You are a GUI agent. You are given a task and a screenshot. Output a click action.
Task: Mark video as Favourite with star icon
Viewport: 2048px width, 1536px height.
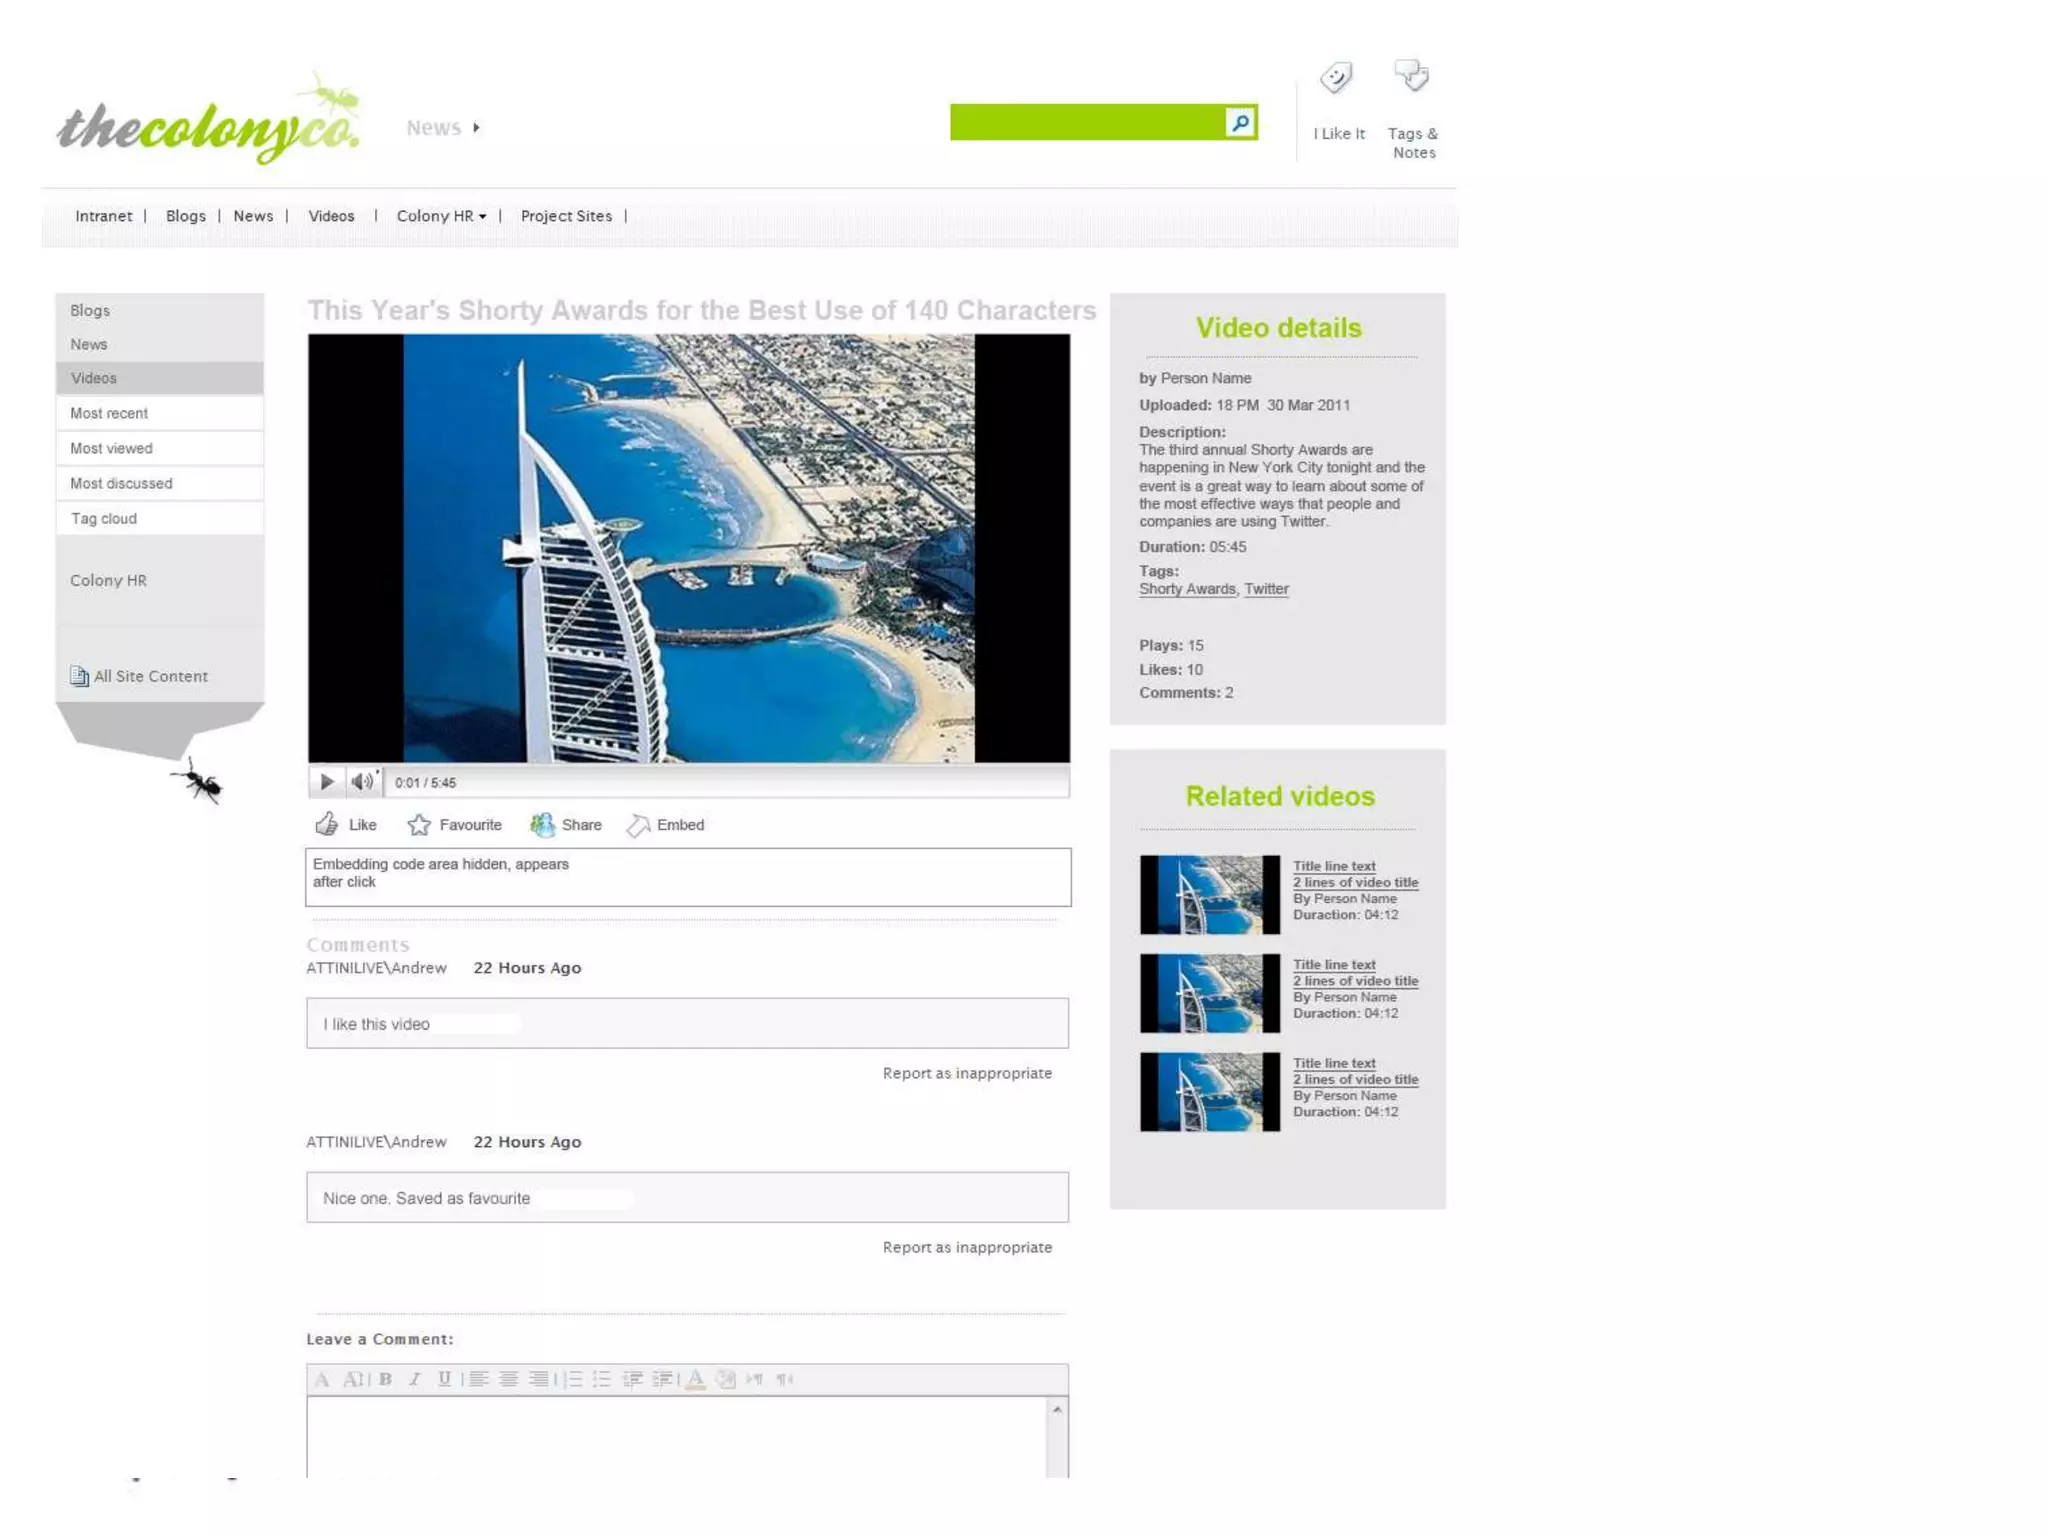click(419, 824)
